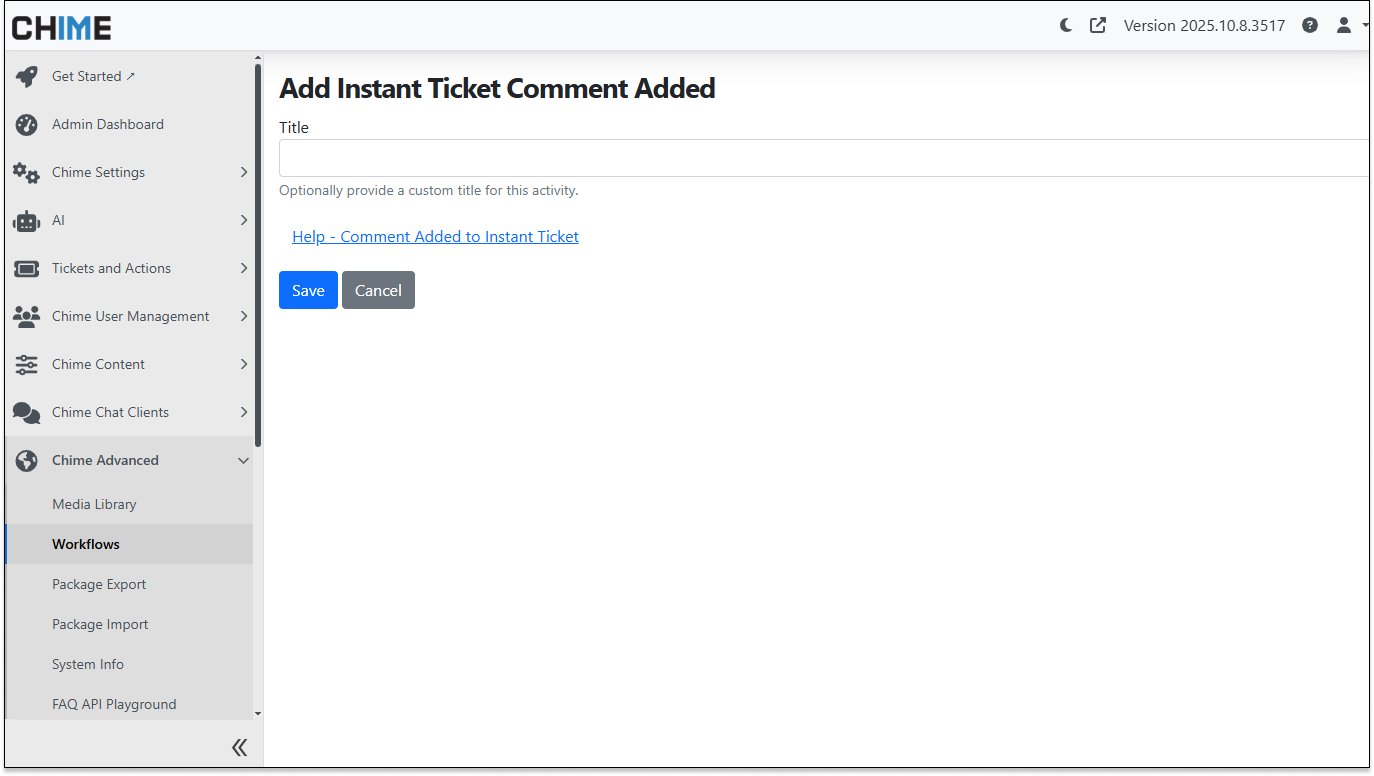Screen dimensions: 1374x776
Task: Open the help question mark icon
Action: 1310,26
